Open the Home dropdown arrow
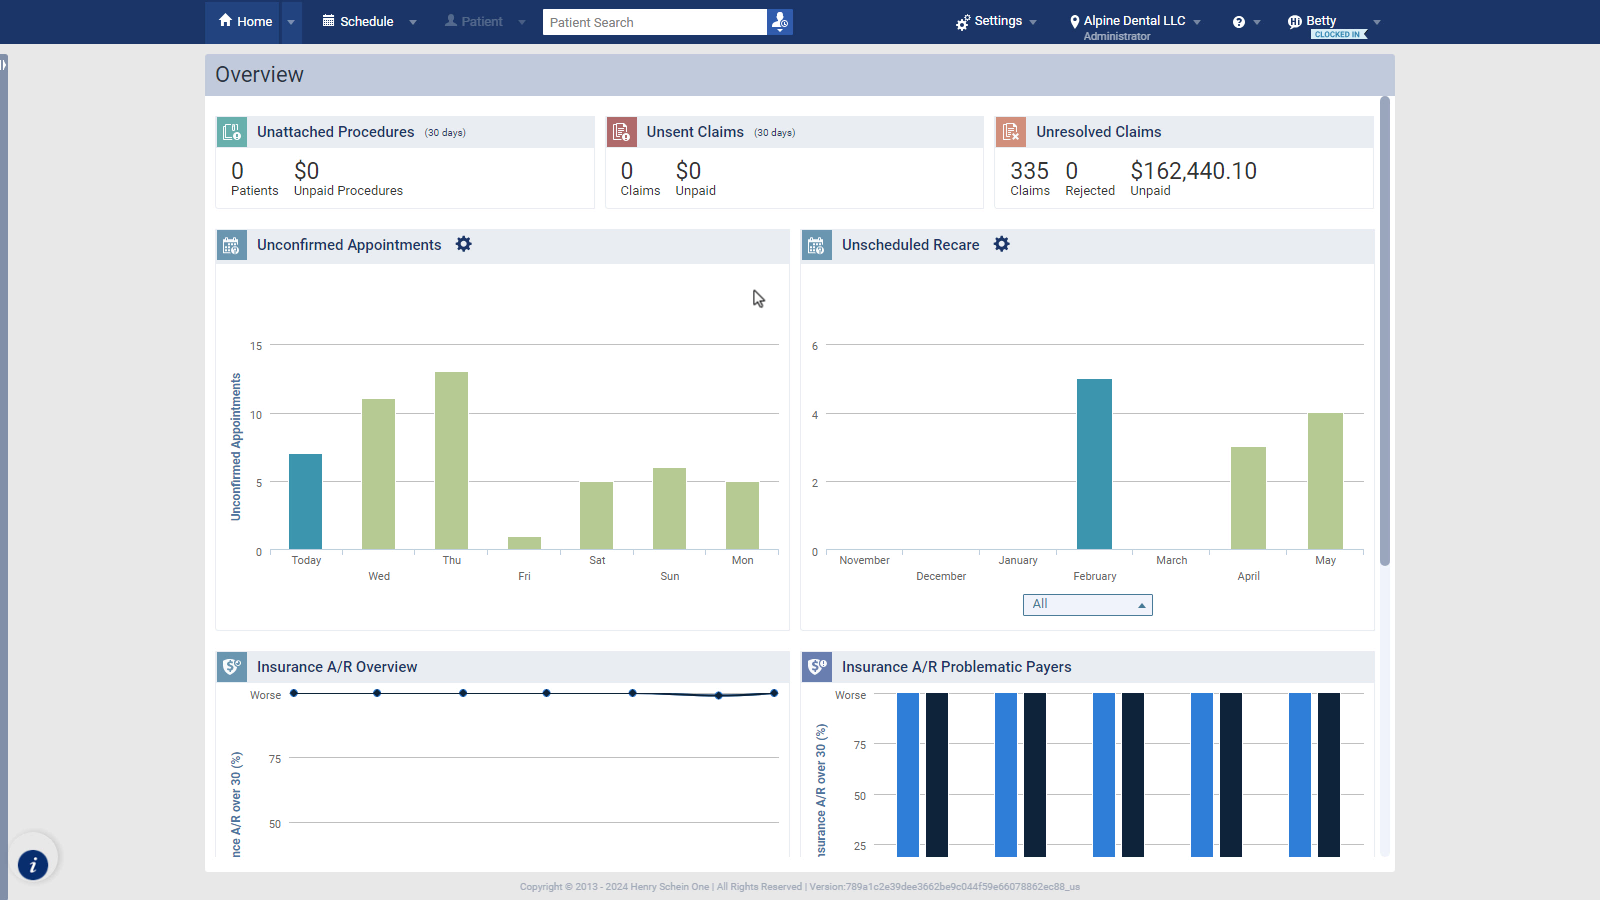The height and width of the screenshot is (900, 1600). [291, 22]
